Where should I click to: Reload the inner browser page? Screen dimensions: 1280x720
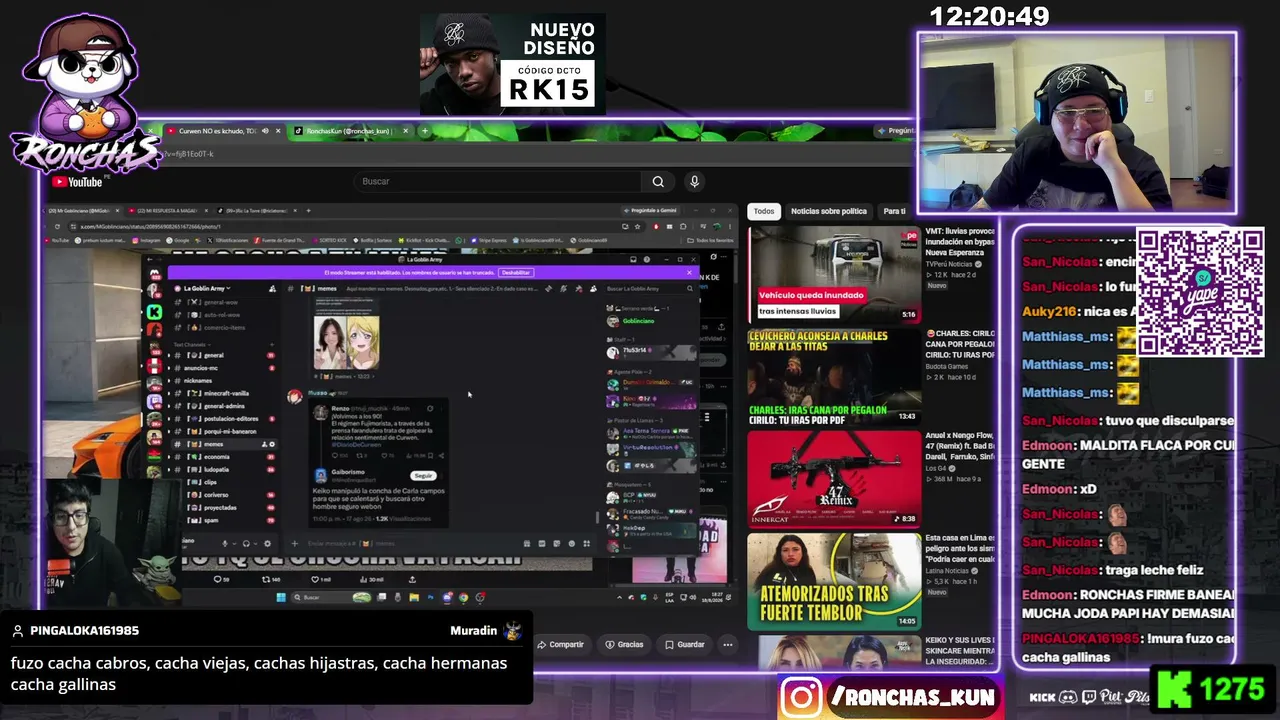58,226
